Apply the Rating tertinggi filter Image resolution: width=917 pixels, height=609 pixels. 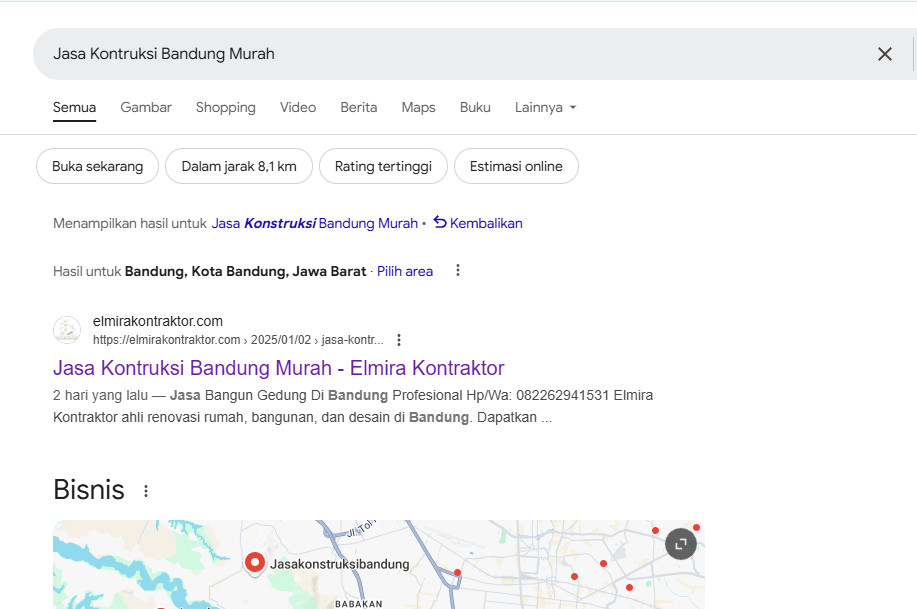pyautogui.click(x=383, y=166)
